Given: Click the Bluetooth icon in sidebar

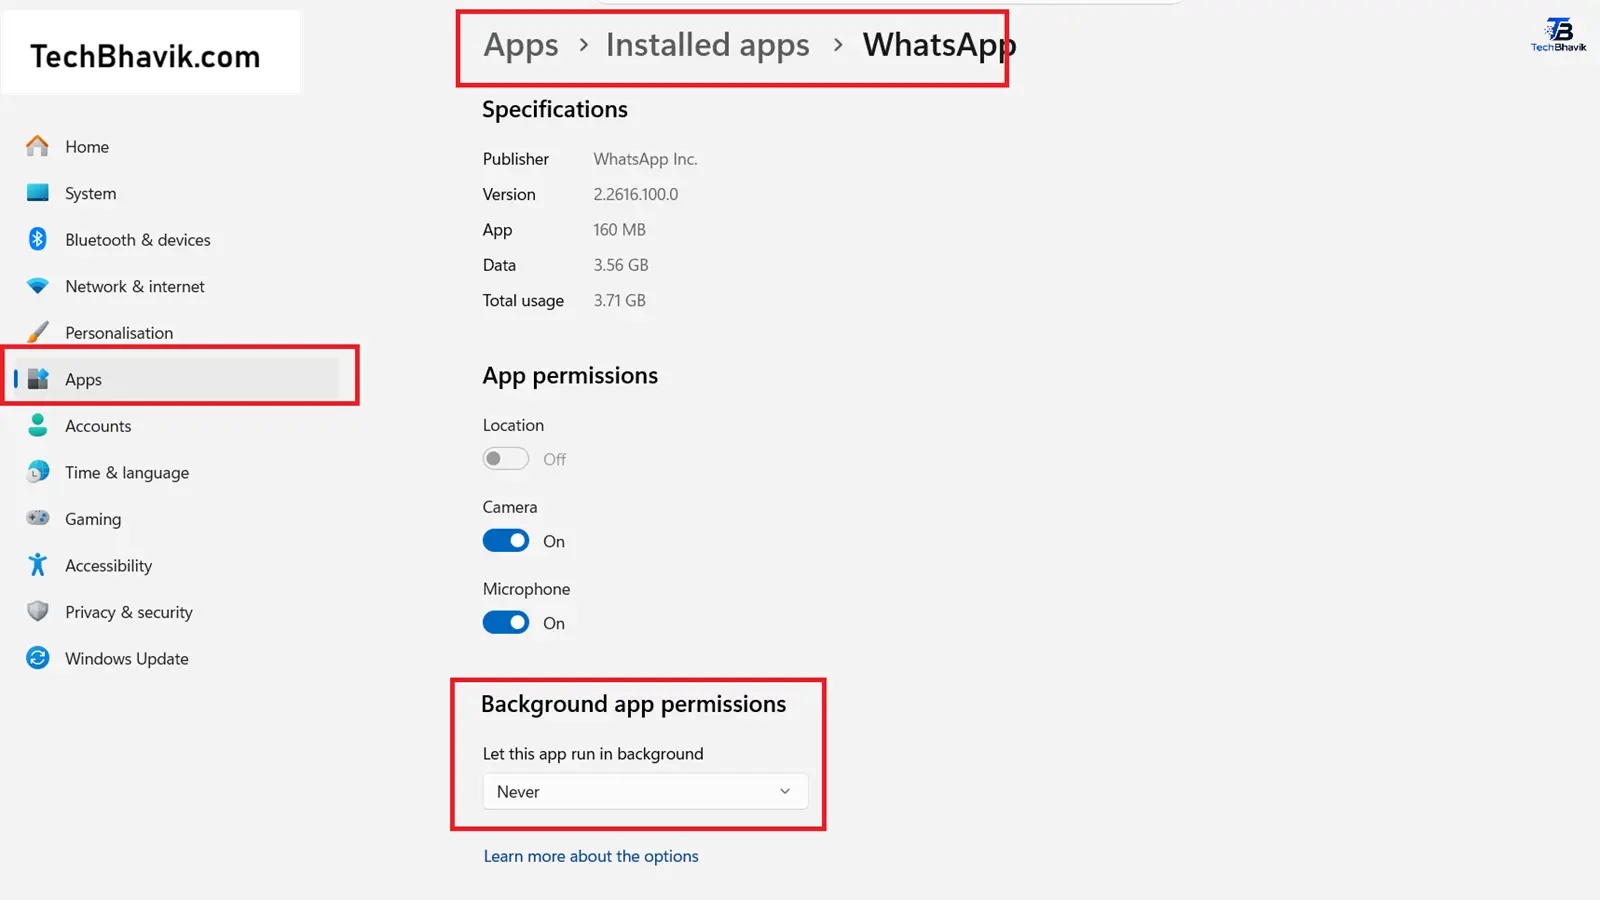Looking at the screenshot, I should pos(37,239).
